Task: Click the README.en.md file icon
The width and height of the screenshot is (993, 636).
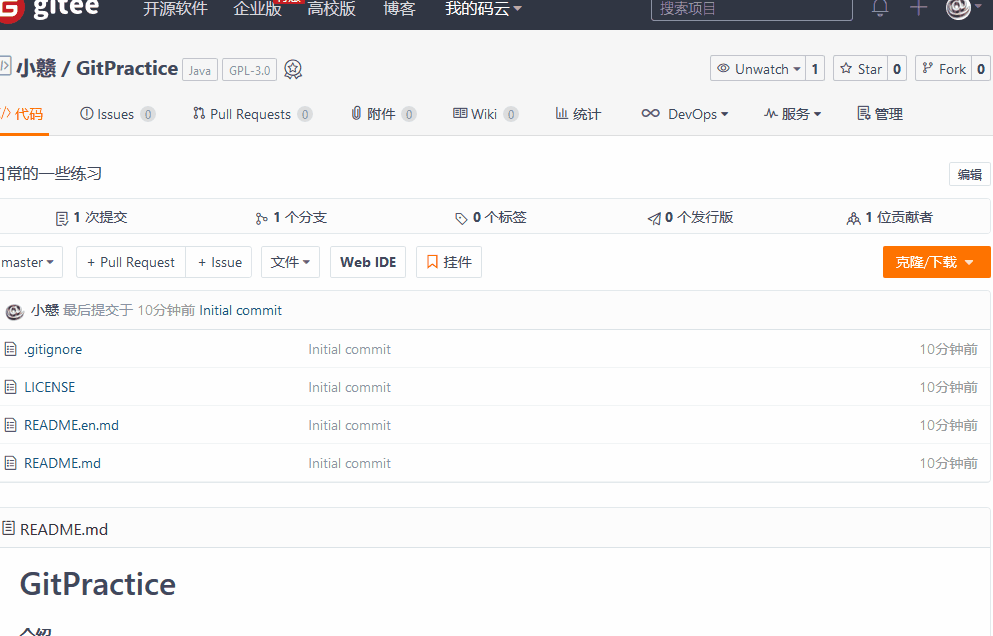Action: coord(10,425)
